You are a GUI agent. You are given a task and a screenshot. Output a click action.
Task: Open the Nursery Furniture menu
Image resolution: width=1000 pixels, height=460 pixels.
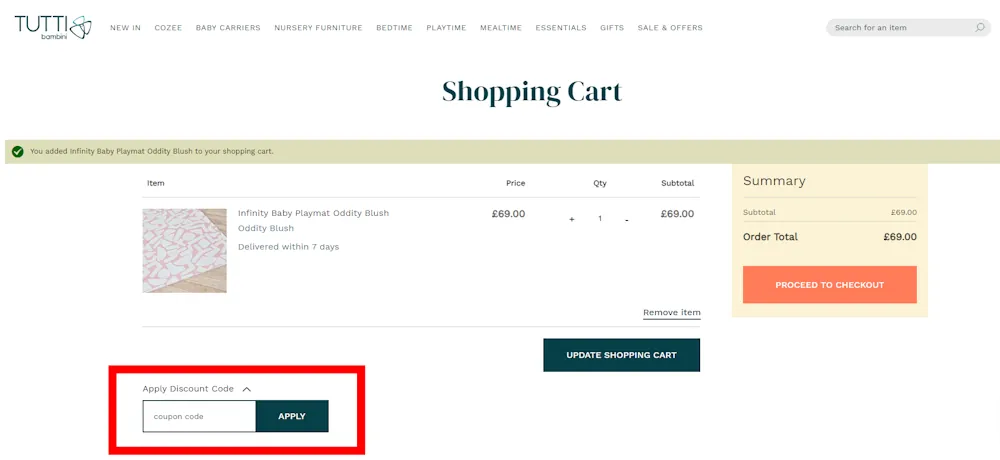(318, 27)
